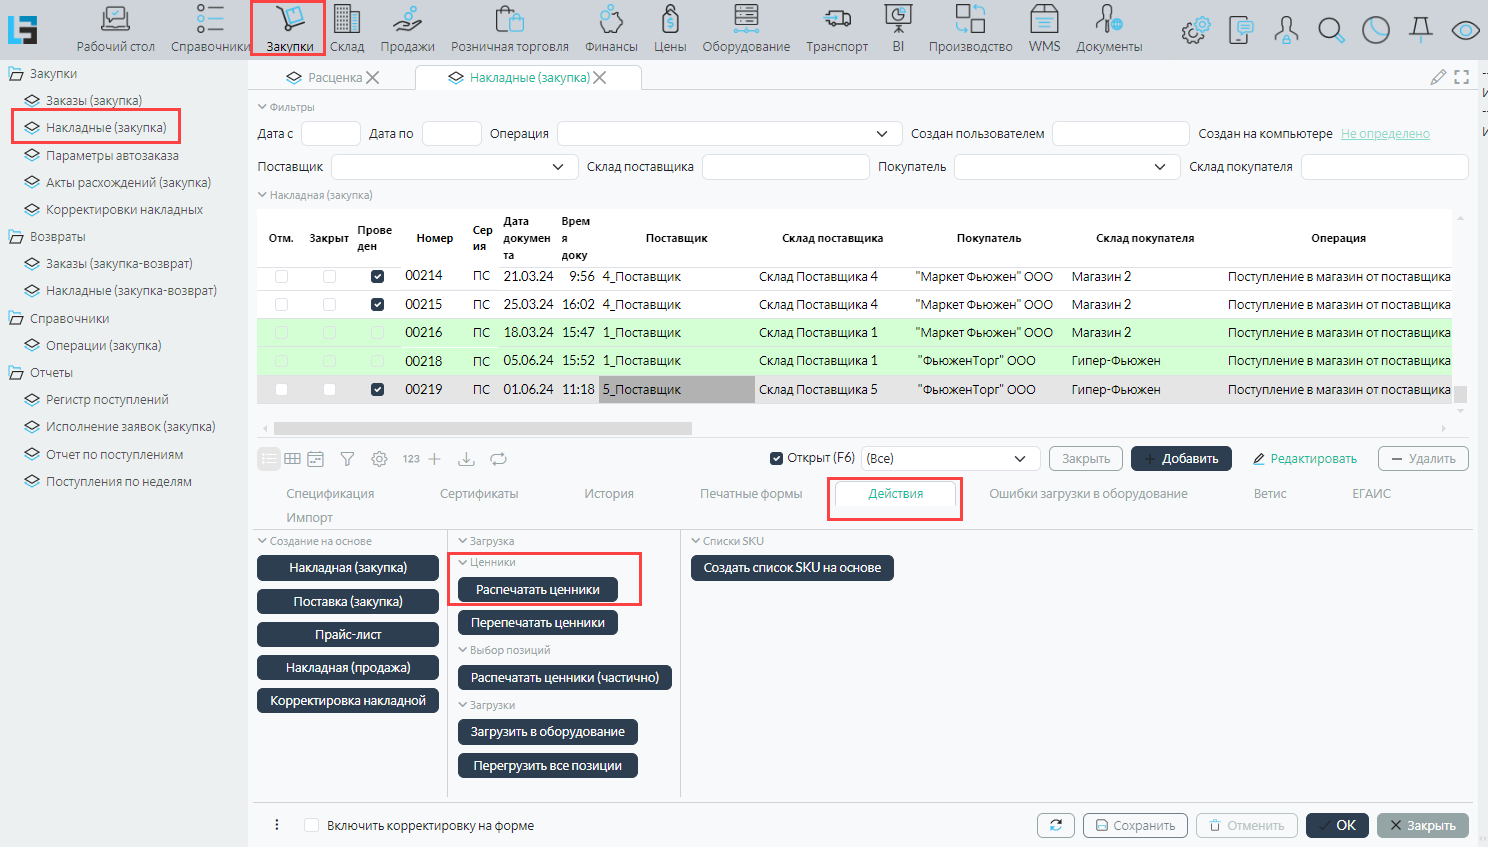The image size is (1488, 847).
Task: Click the Добавить button
Action: (1180, 459)
